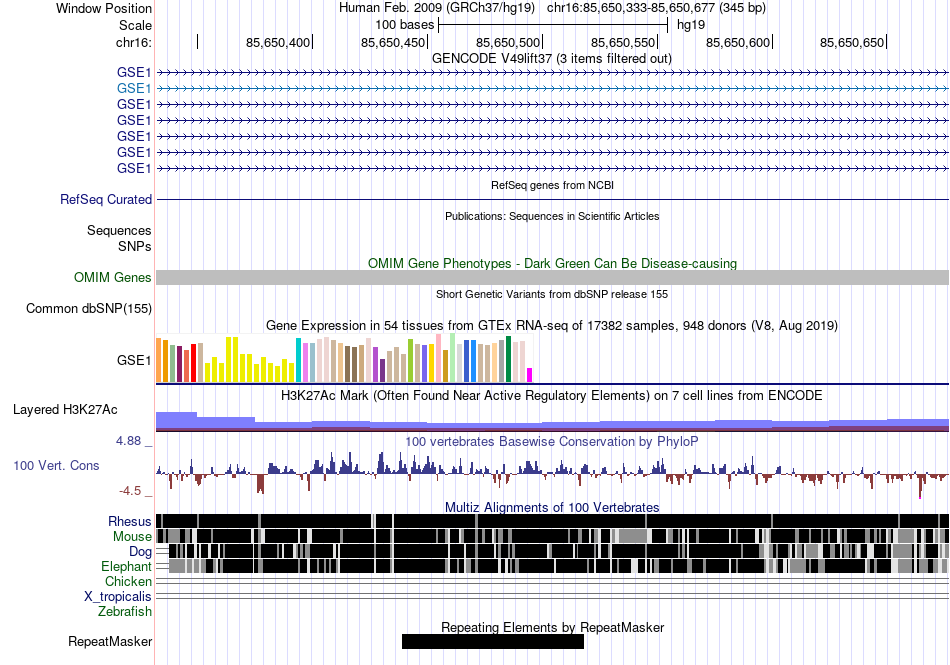
Task: Click the -4.5 PhyloP axis value
Action: [130, 491]
